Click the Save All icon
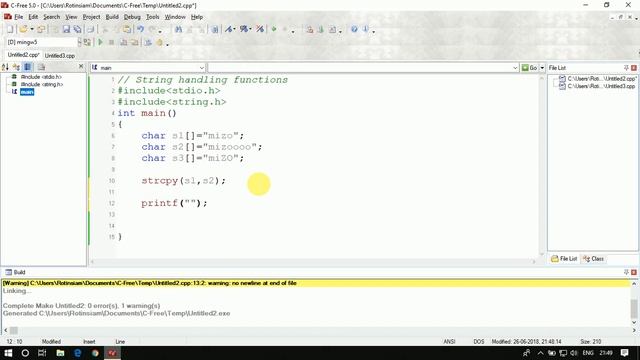Image resolution: width=640 pixels, height=360 pixels. pos(77,29)
